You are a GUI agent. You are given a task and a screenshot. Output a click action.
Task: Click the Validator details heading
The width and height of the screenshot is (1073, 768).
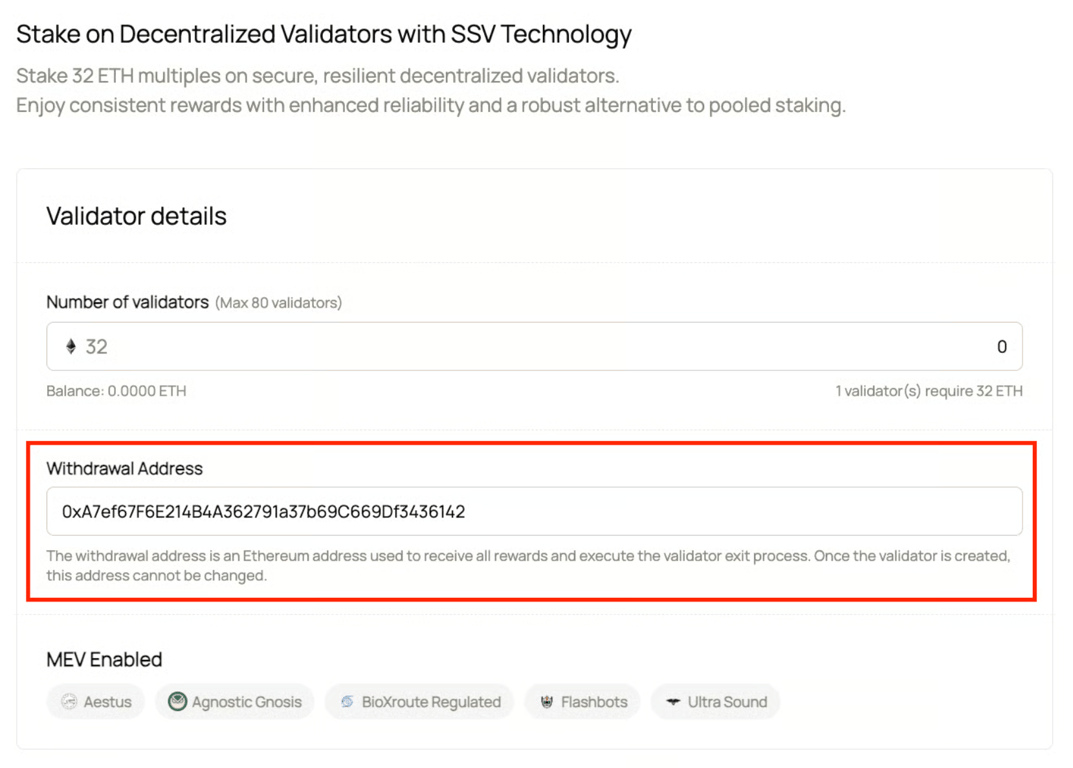(137, 216)
